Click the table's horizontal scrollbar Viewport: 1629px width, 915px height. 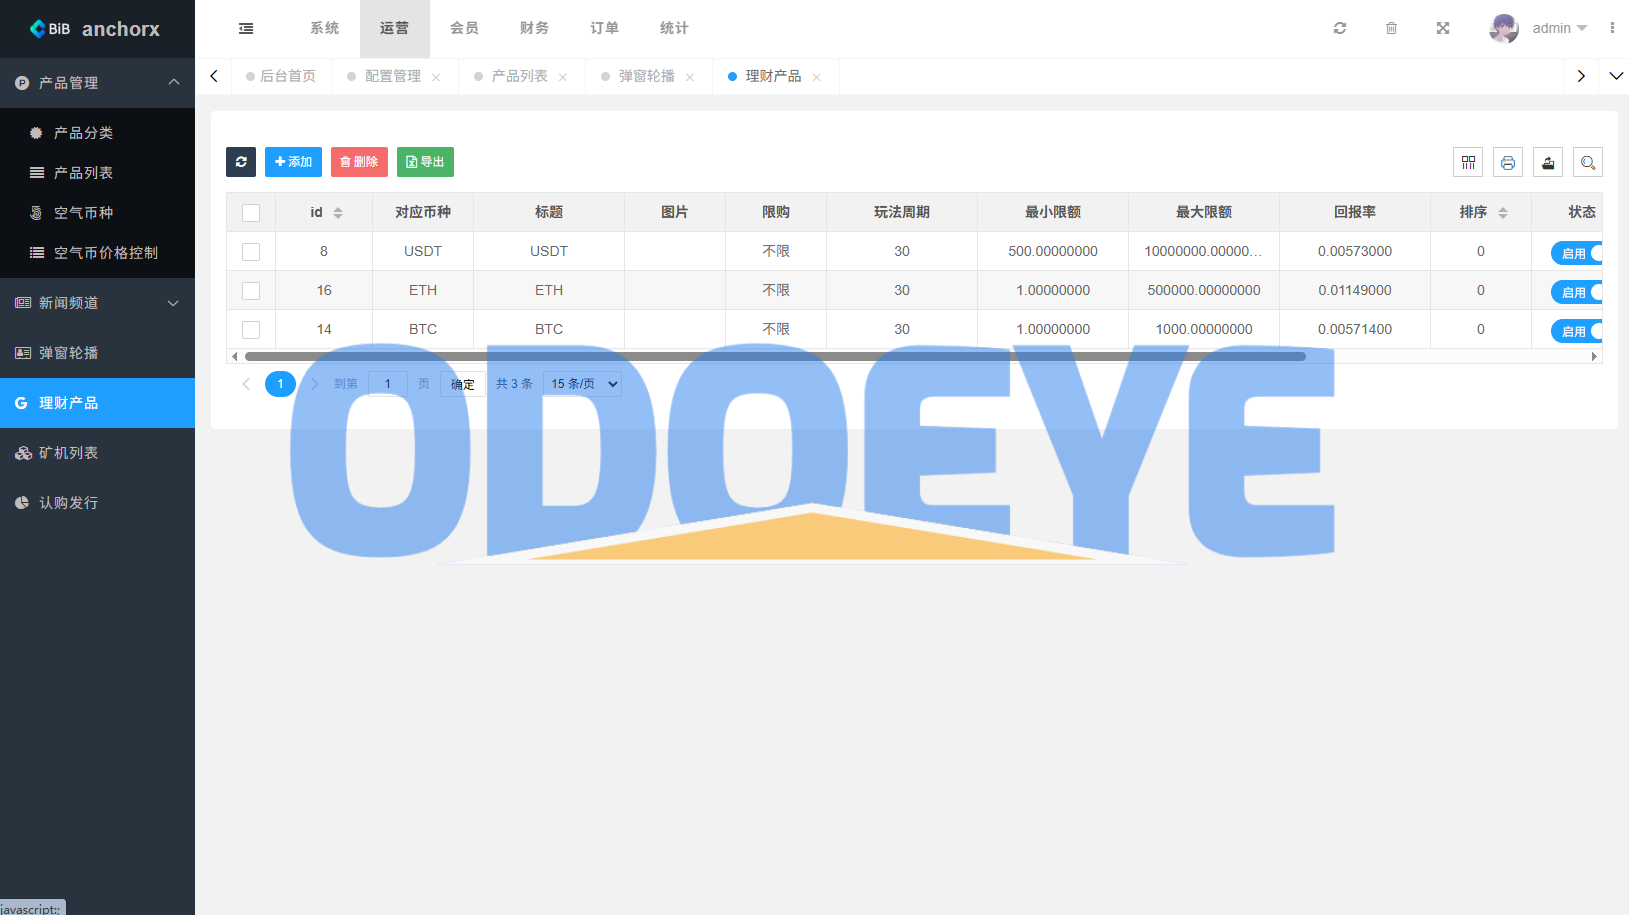(x=775, y=356)
